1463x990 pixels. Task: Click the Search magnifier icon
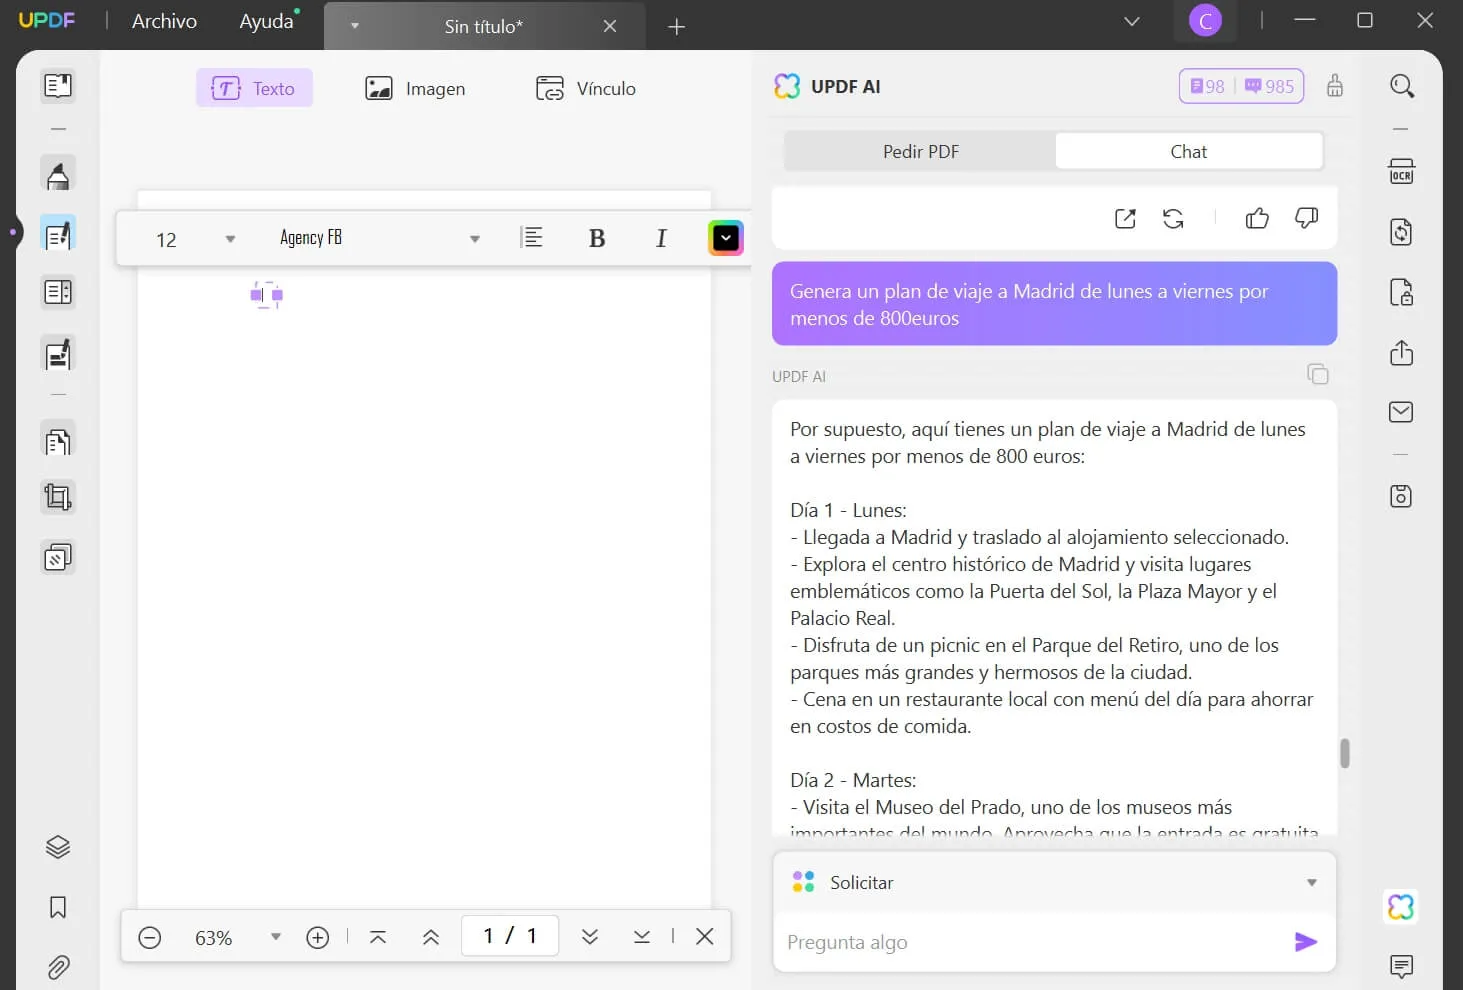coord(1402,86)
